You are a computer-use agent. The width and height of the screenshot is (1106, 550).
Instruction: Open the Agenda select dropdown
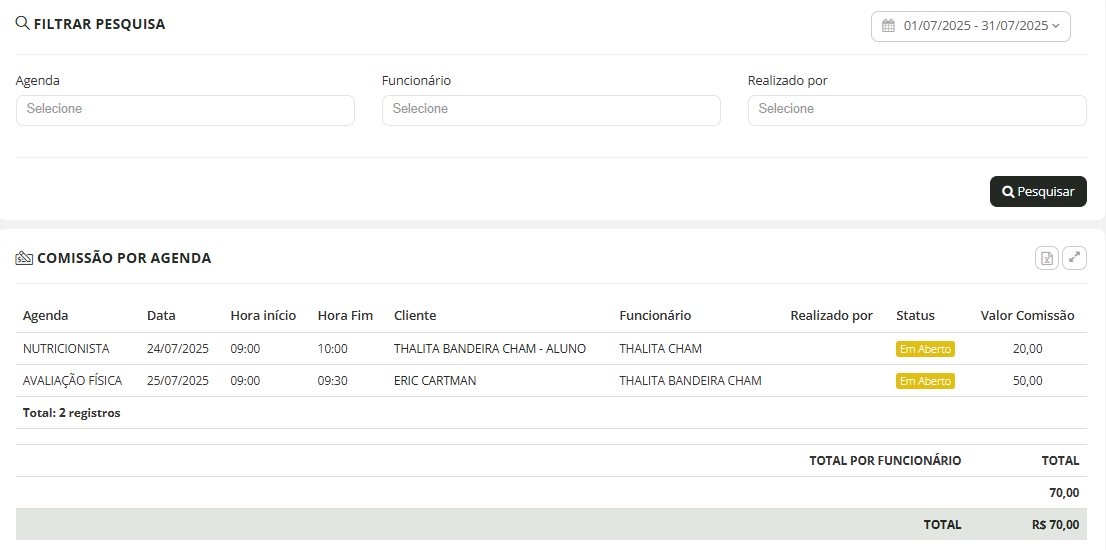tap(185, 110)
